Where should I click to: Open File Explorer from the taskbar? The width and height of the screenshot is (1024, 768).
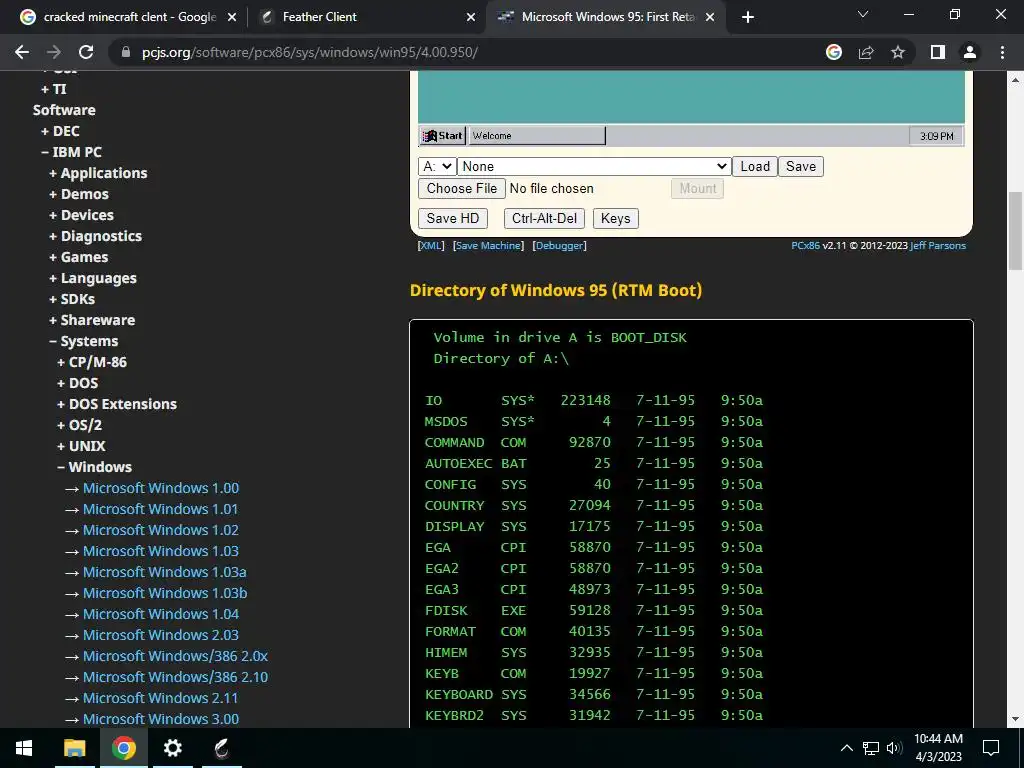click(74, 748)
